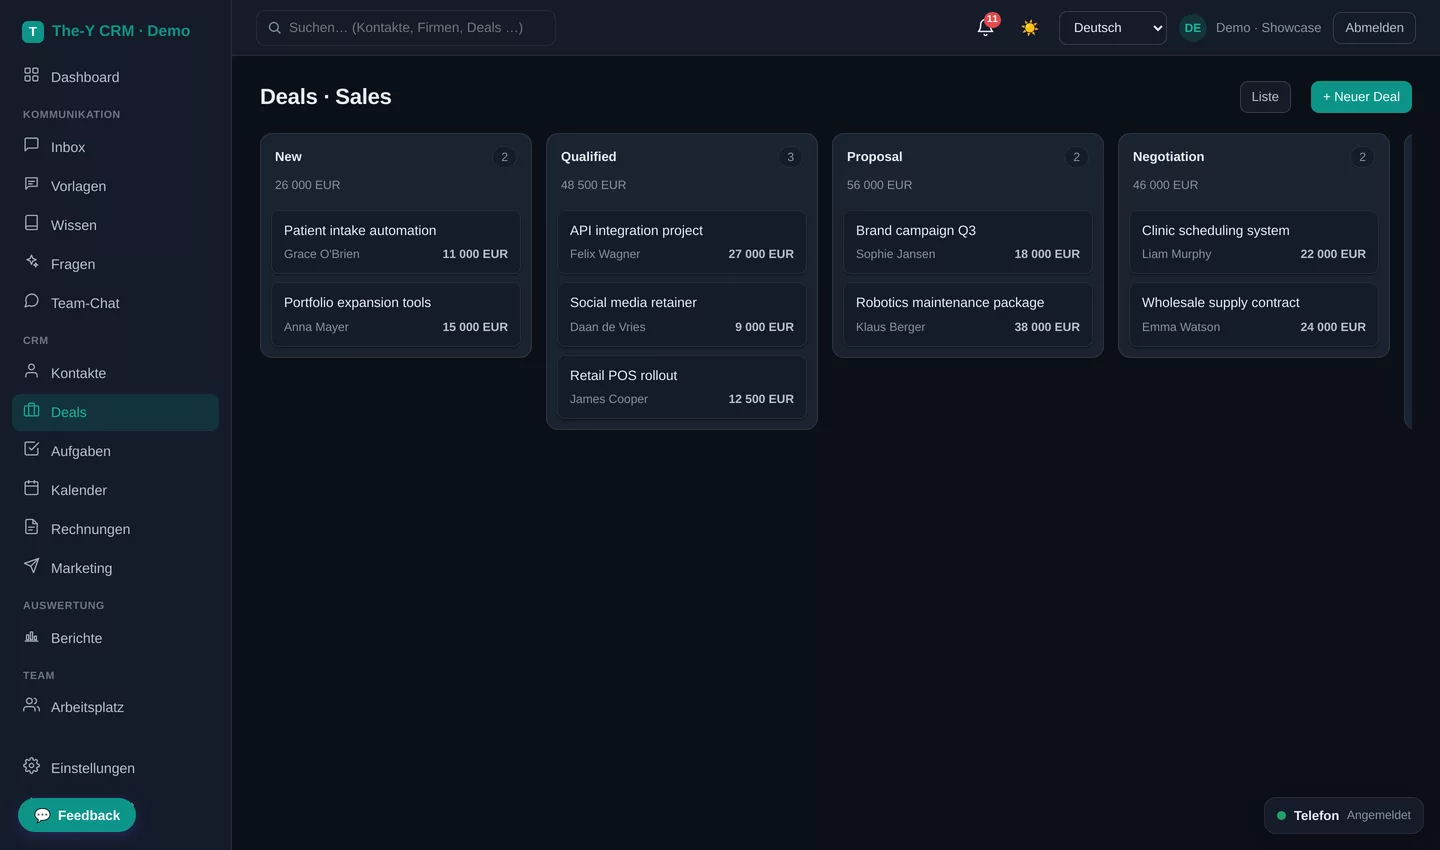Select the Robotics maintenance package deal

tap(968, 314)
